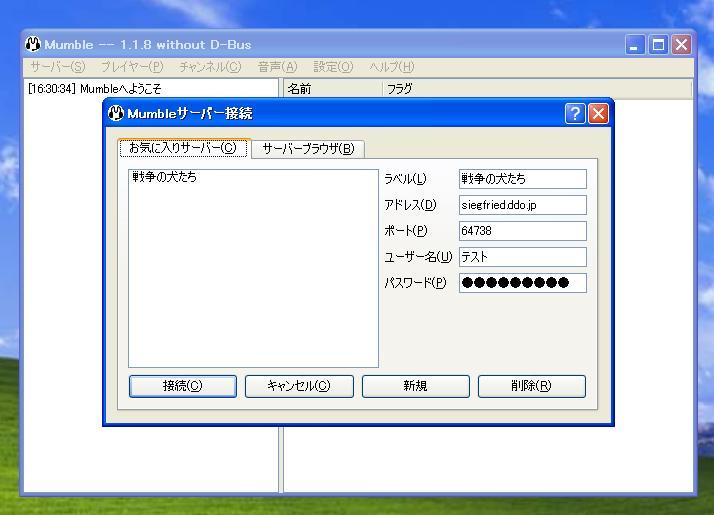
Task: Click the パスワード password field
Action: (x=522, y=283)
